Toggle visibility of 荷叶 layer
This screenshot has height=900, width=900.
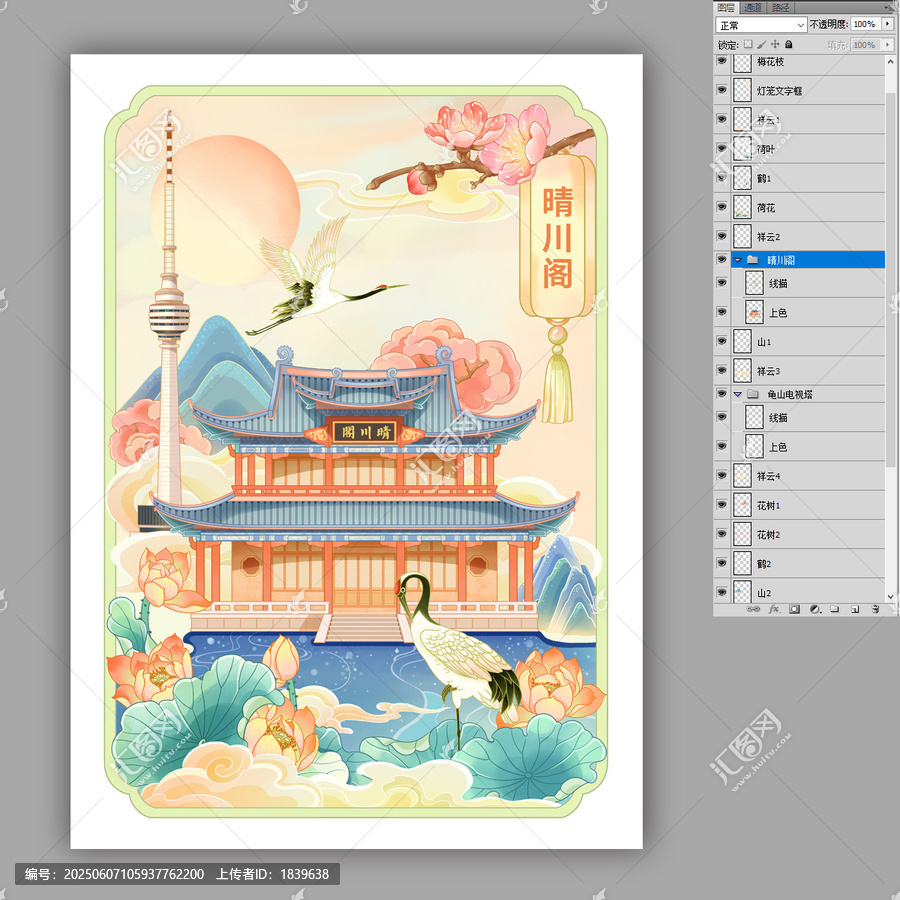tap(722, 149)
